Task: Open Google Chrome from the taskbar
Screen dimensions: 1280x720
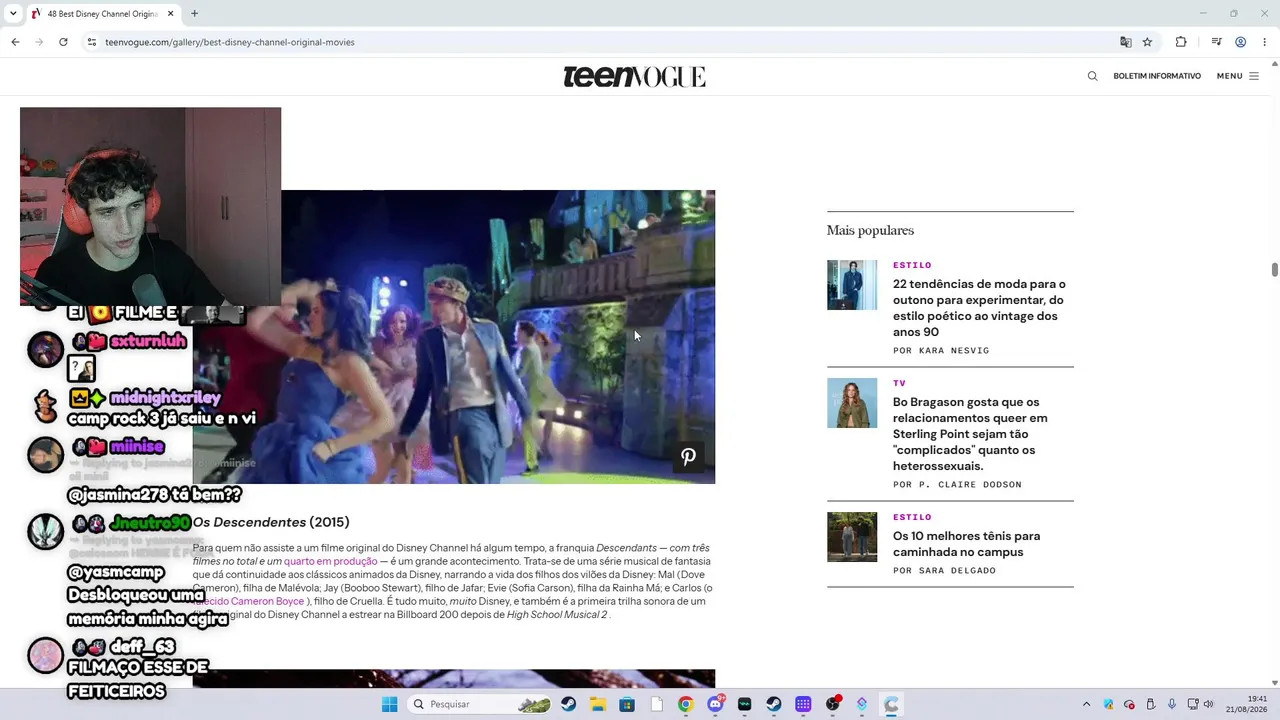Action: (x=685, y=704)
